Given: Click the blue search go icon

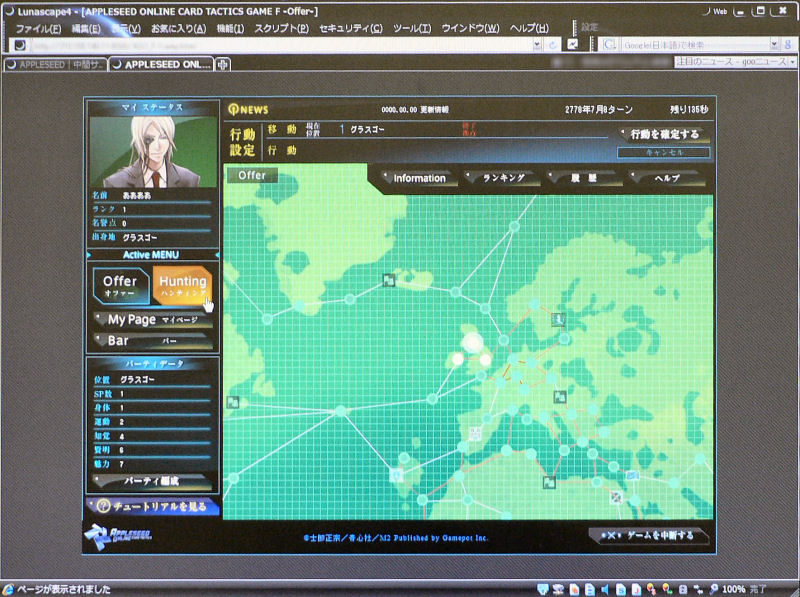Looking at the screenshot, I should pos(787,45).
